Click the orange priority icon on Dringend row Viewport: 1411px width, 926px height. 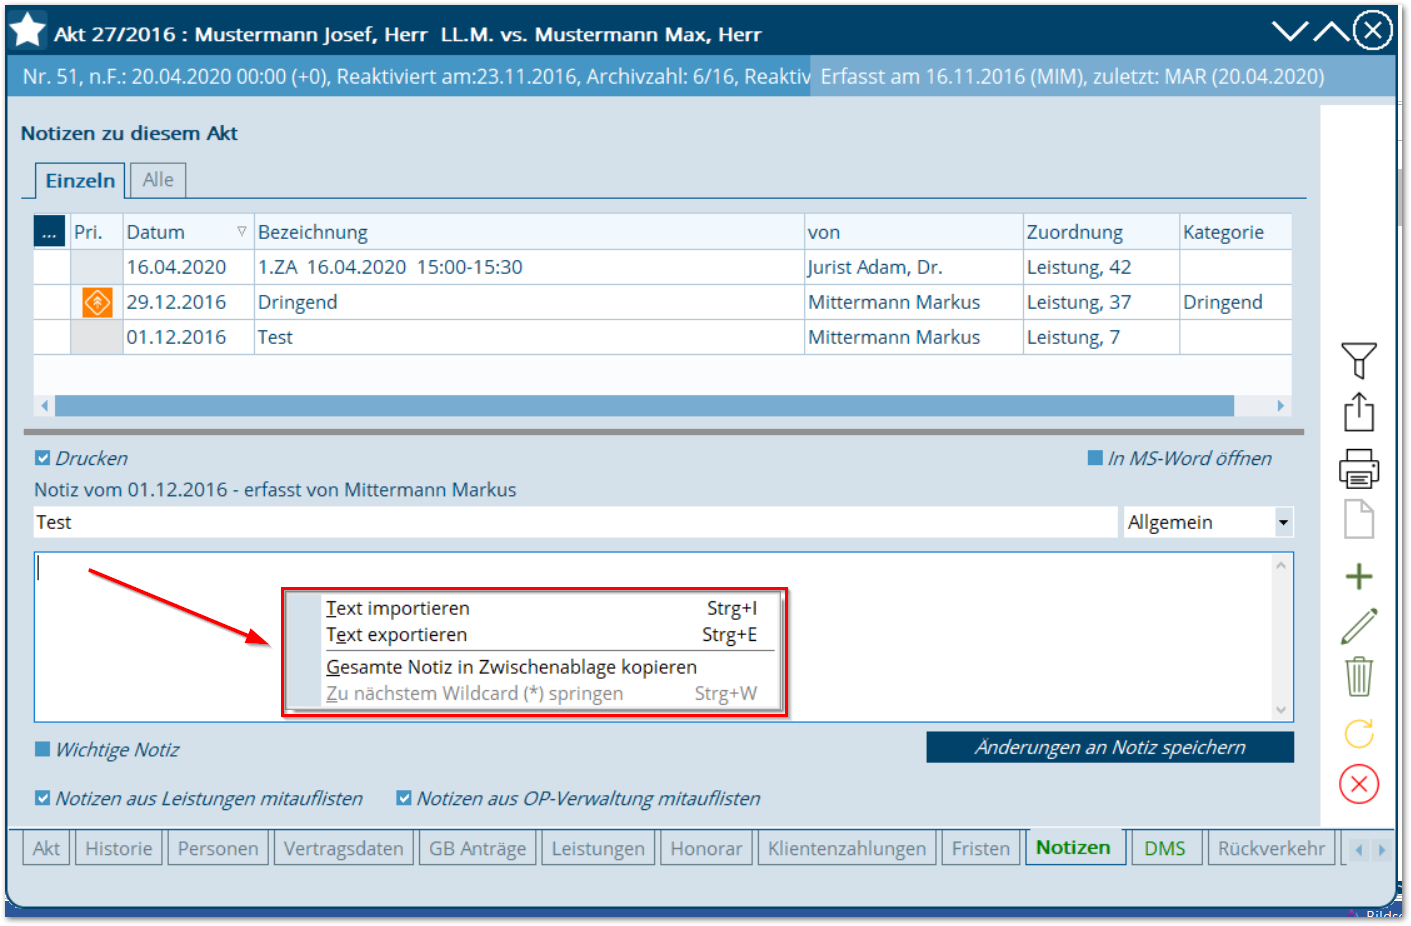pos(97,302)
